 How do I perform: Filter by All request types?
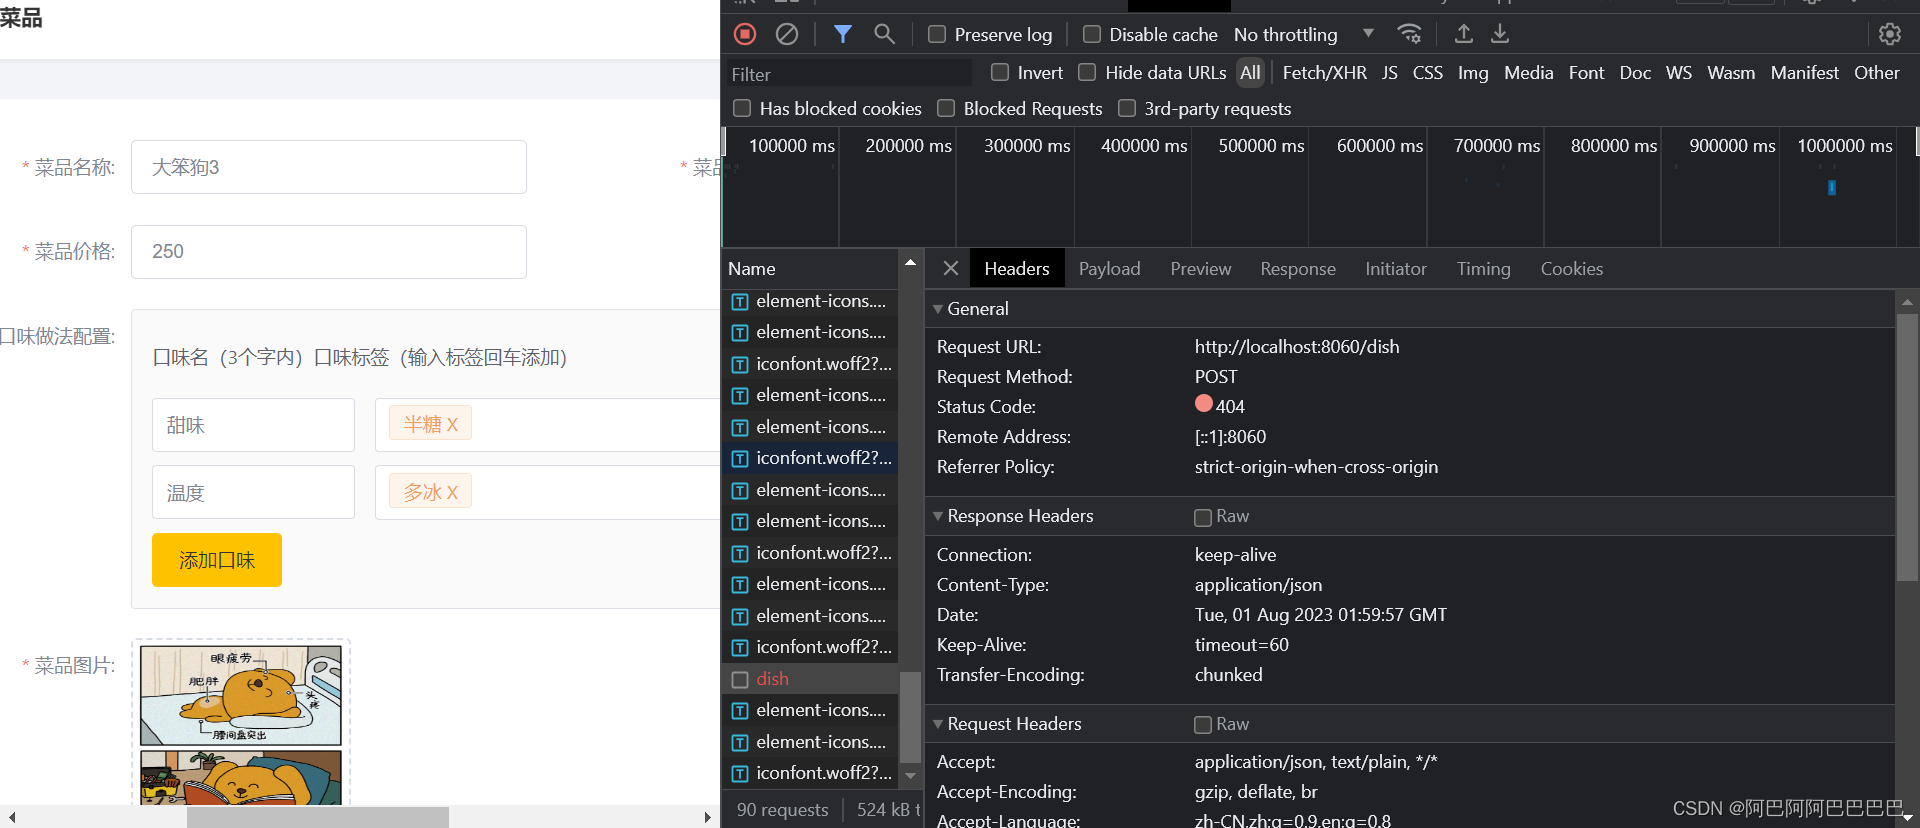(1250, 72)
